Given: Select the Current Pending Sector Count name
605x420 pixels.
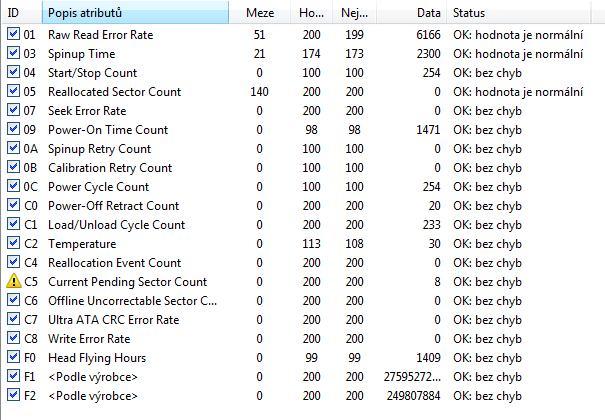Looking at the screenshot, I should pyautogui.click(x=127, y=282).
